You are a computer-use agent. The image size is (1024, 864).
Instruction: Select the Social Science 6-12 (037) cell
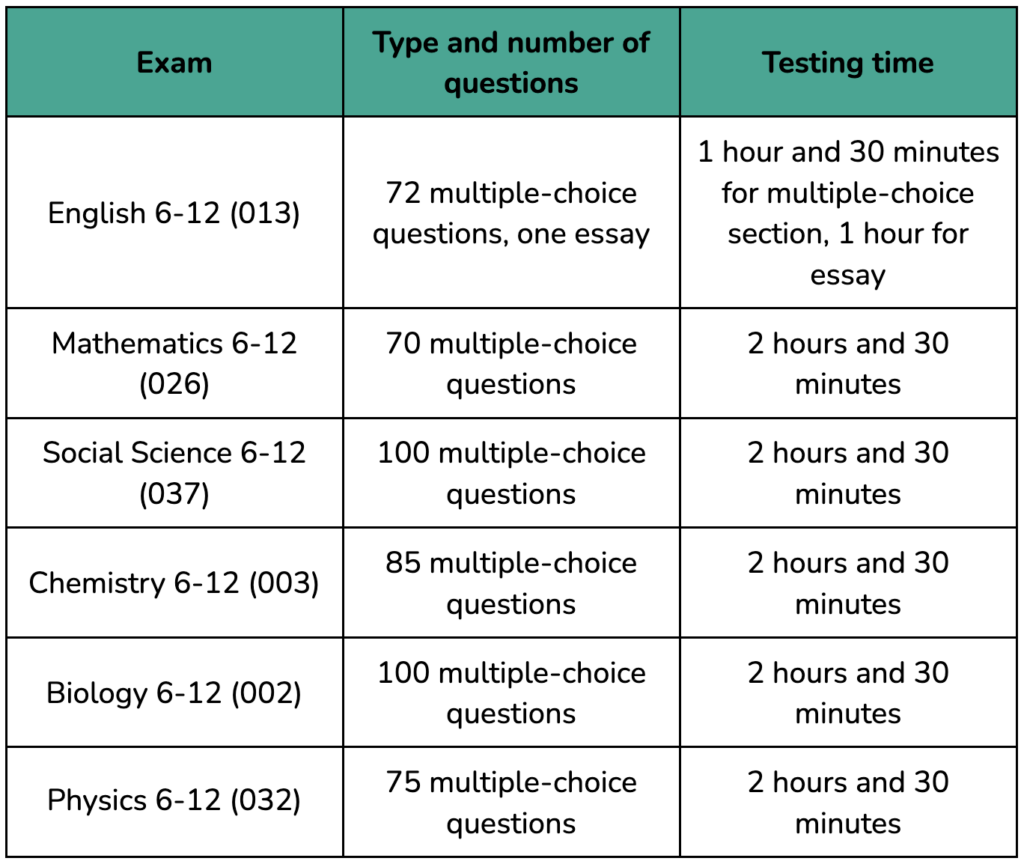tap(174, 473)
